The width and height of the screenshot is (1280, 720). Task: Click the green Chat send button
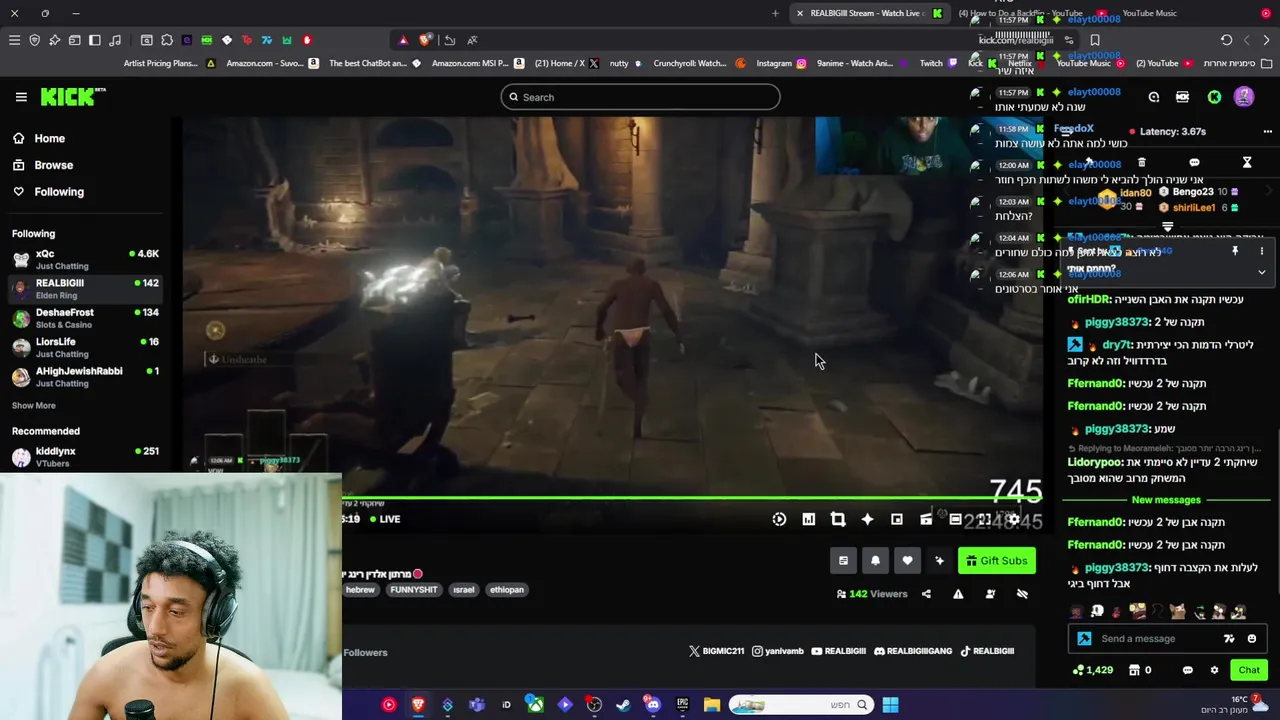(1249, 670)
